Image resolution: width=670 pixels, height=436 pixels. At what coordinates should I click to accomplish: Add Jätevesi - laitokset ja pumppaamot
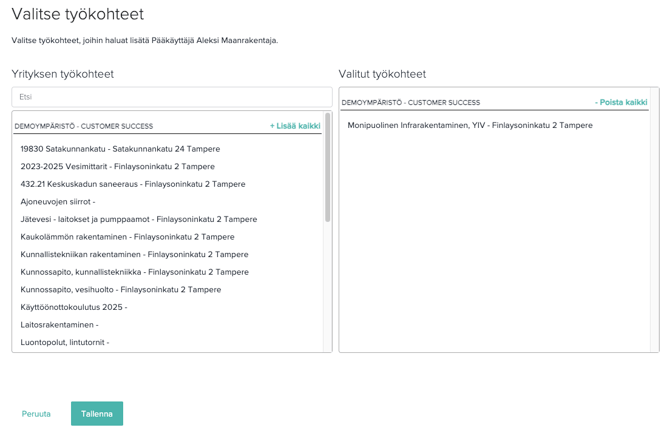coord(138,219)
